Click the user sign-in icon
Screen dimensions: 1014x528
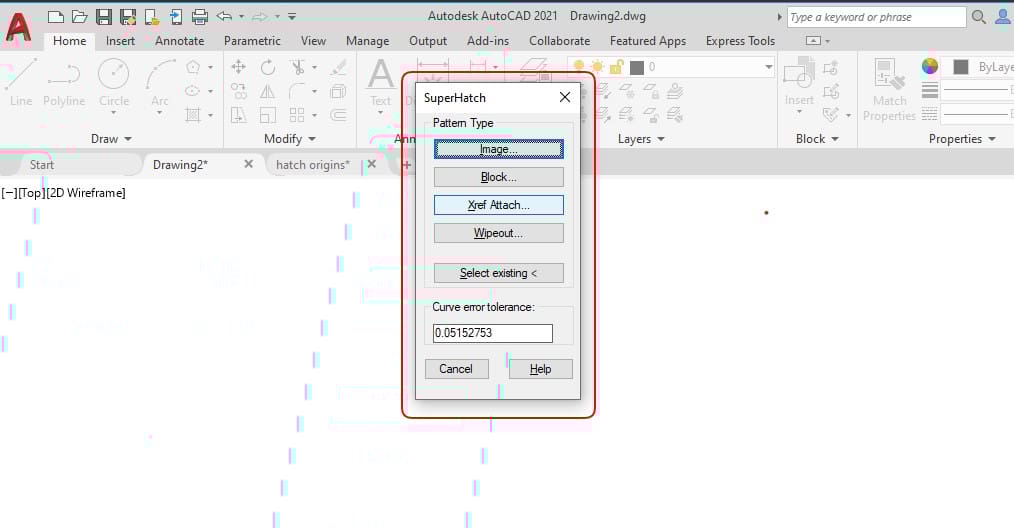(1003, 17)
